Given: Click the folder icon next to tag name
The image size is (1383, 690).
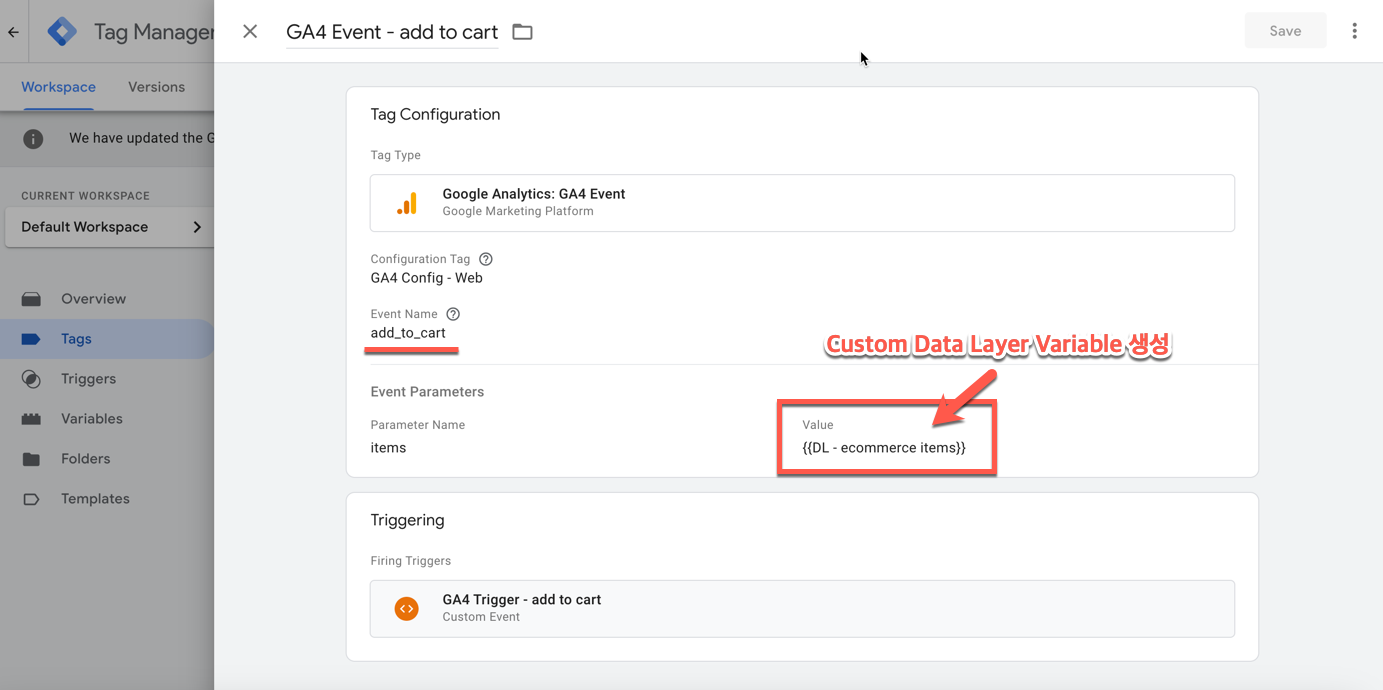Looking at the screenshot, I should 522,32.
